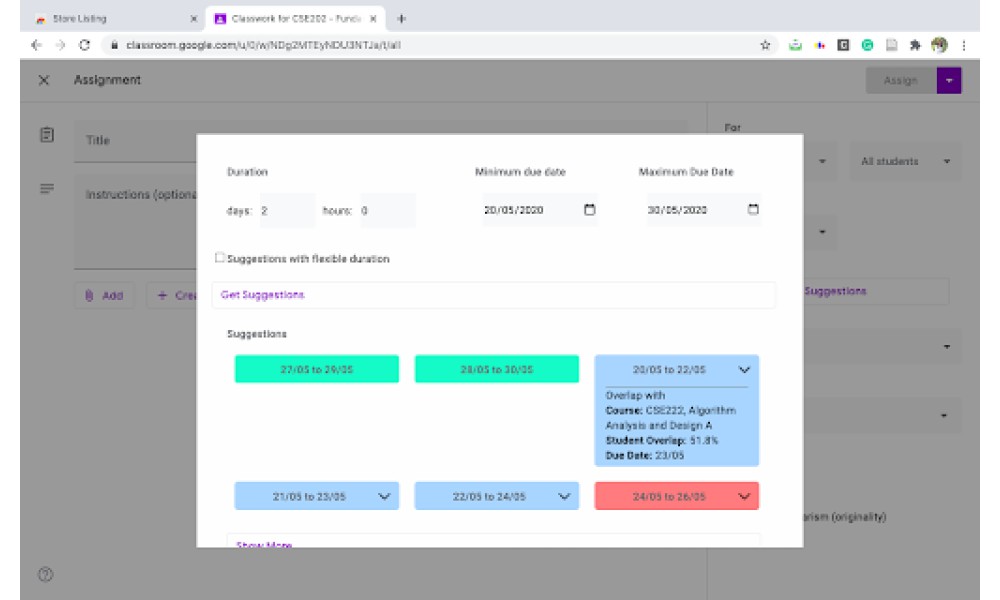Click the browser forward arrow
The width and height of the screenshot is (1000, 600).
point(60,45)
